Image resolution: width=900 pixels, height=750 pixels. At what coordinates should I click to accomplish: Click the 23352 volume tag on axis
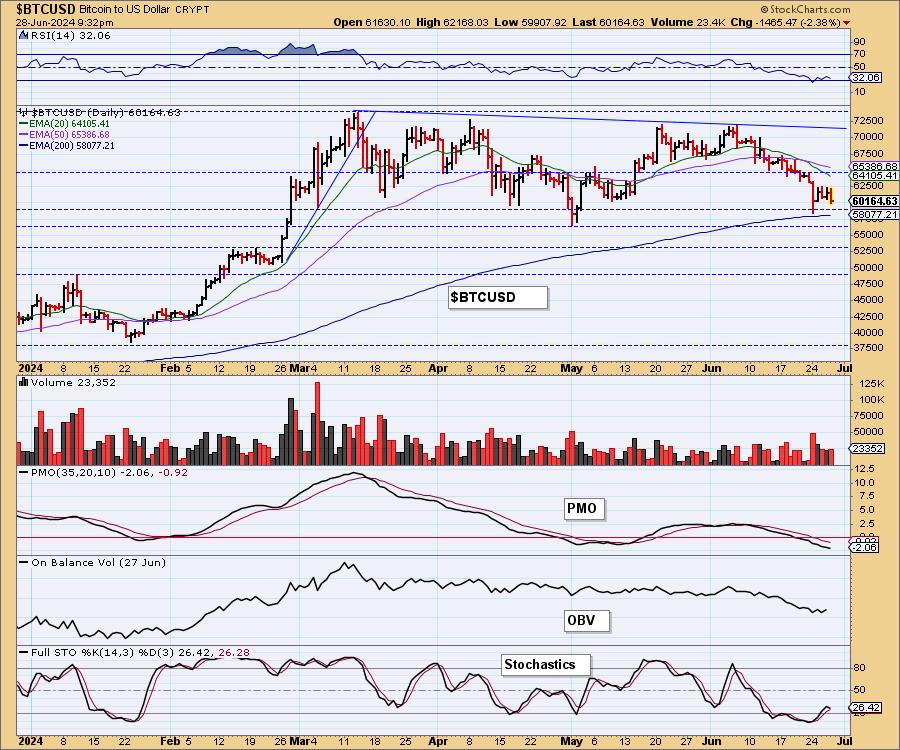click(x=867, y=449)
